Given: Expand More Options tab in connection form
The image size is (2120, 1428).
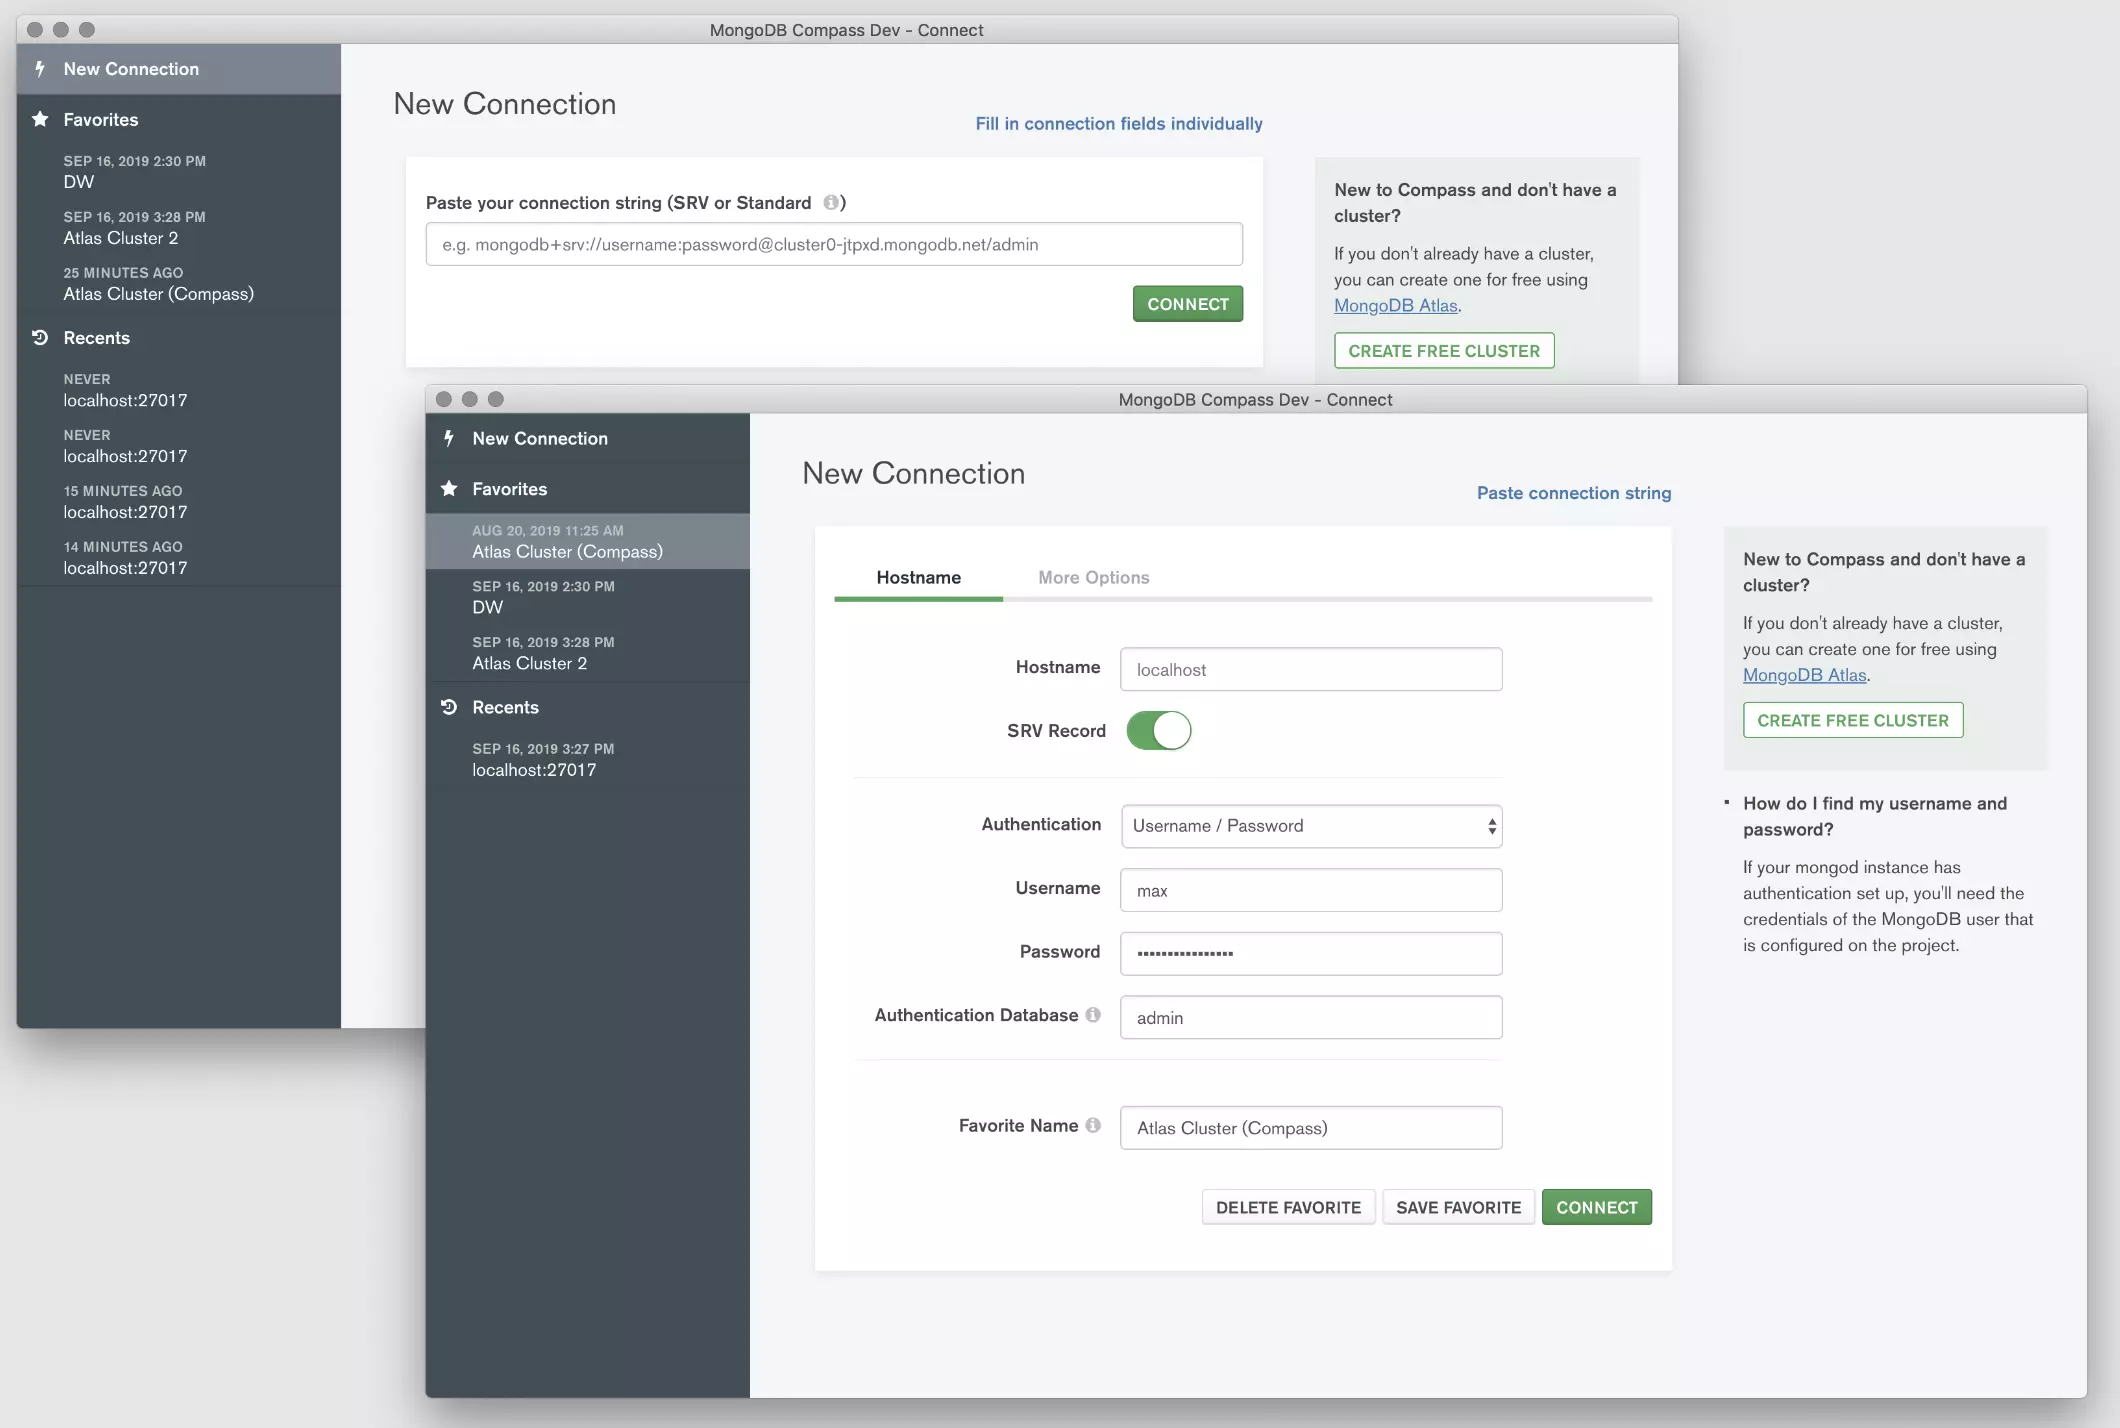Looking at the screenshot, I should pos(1093,577).
